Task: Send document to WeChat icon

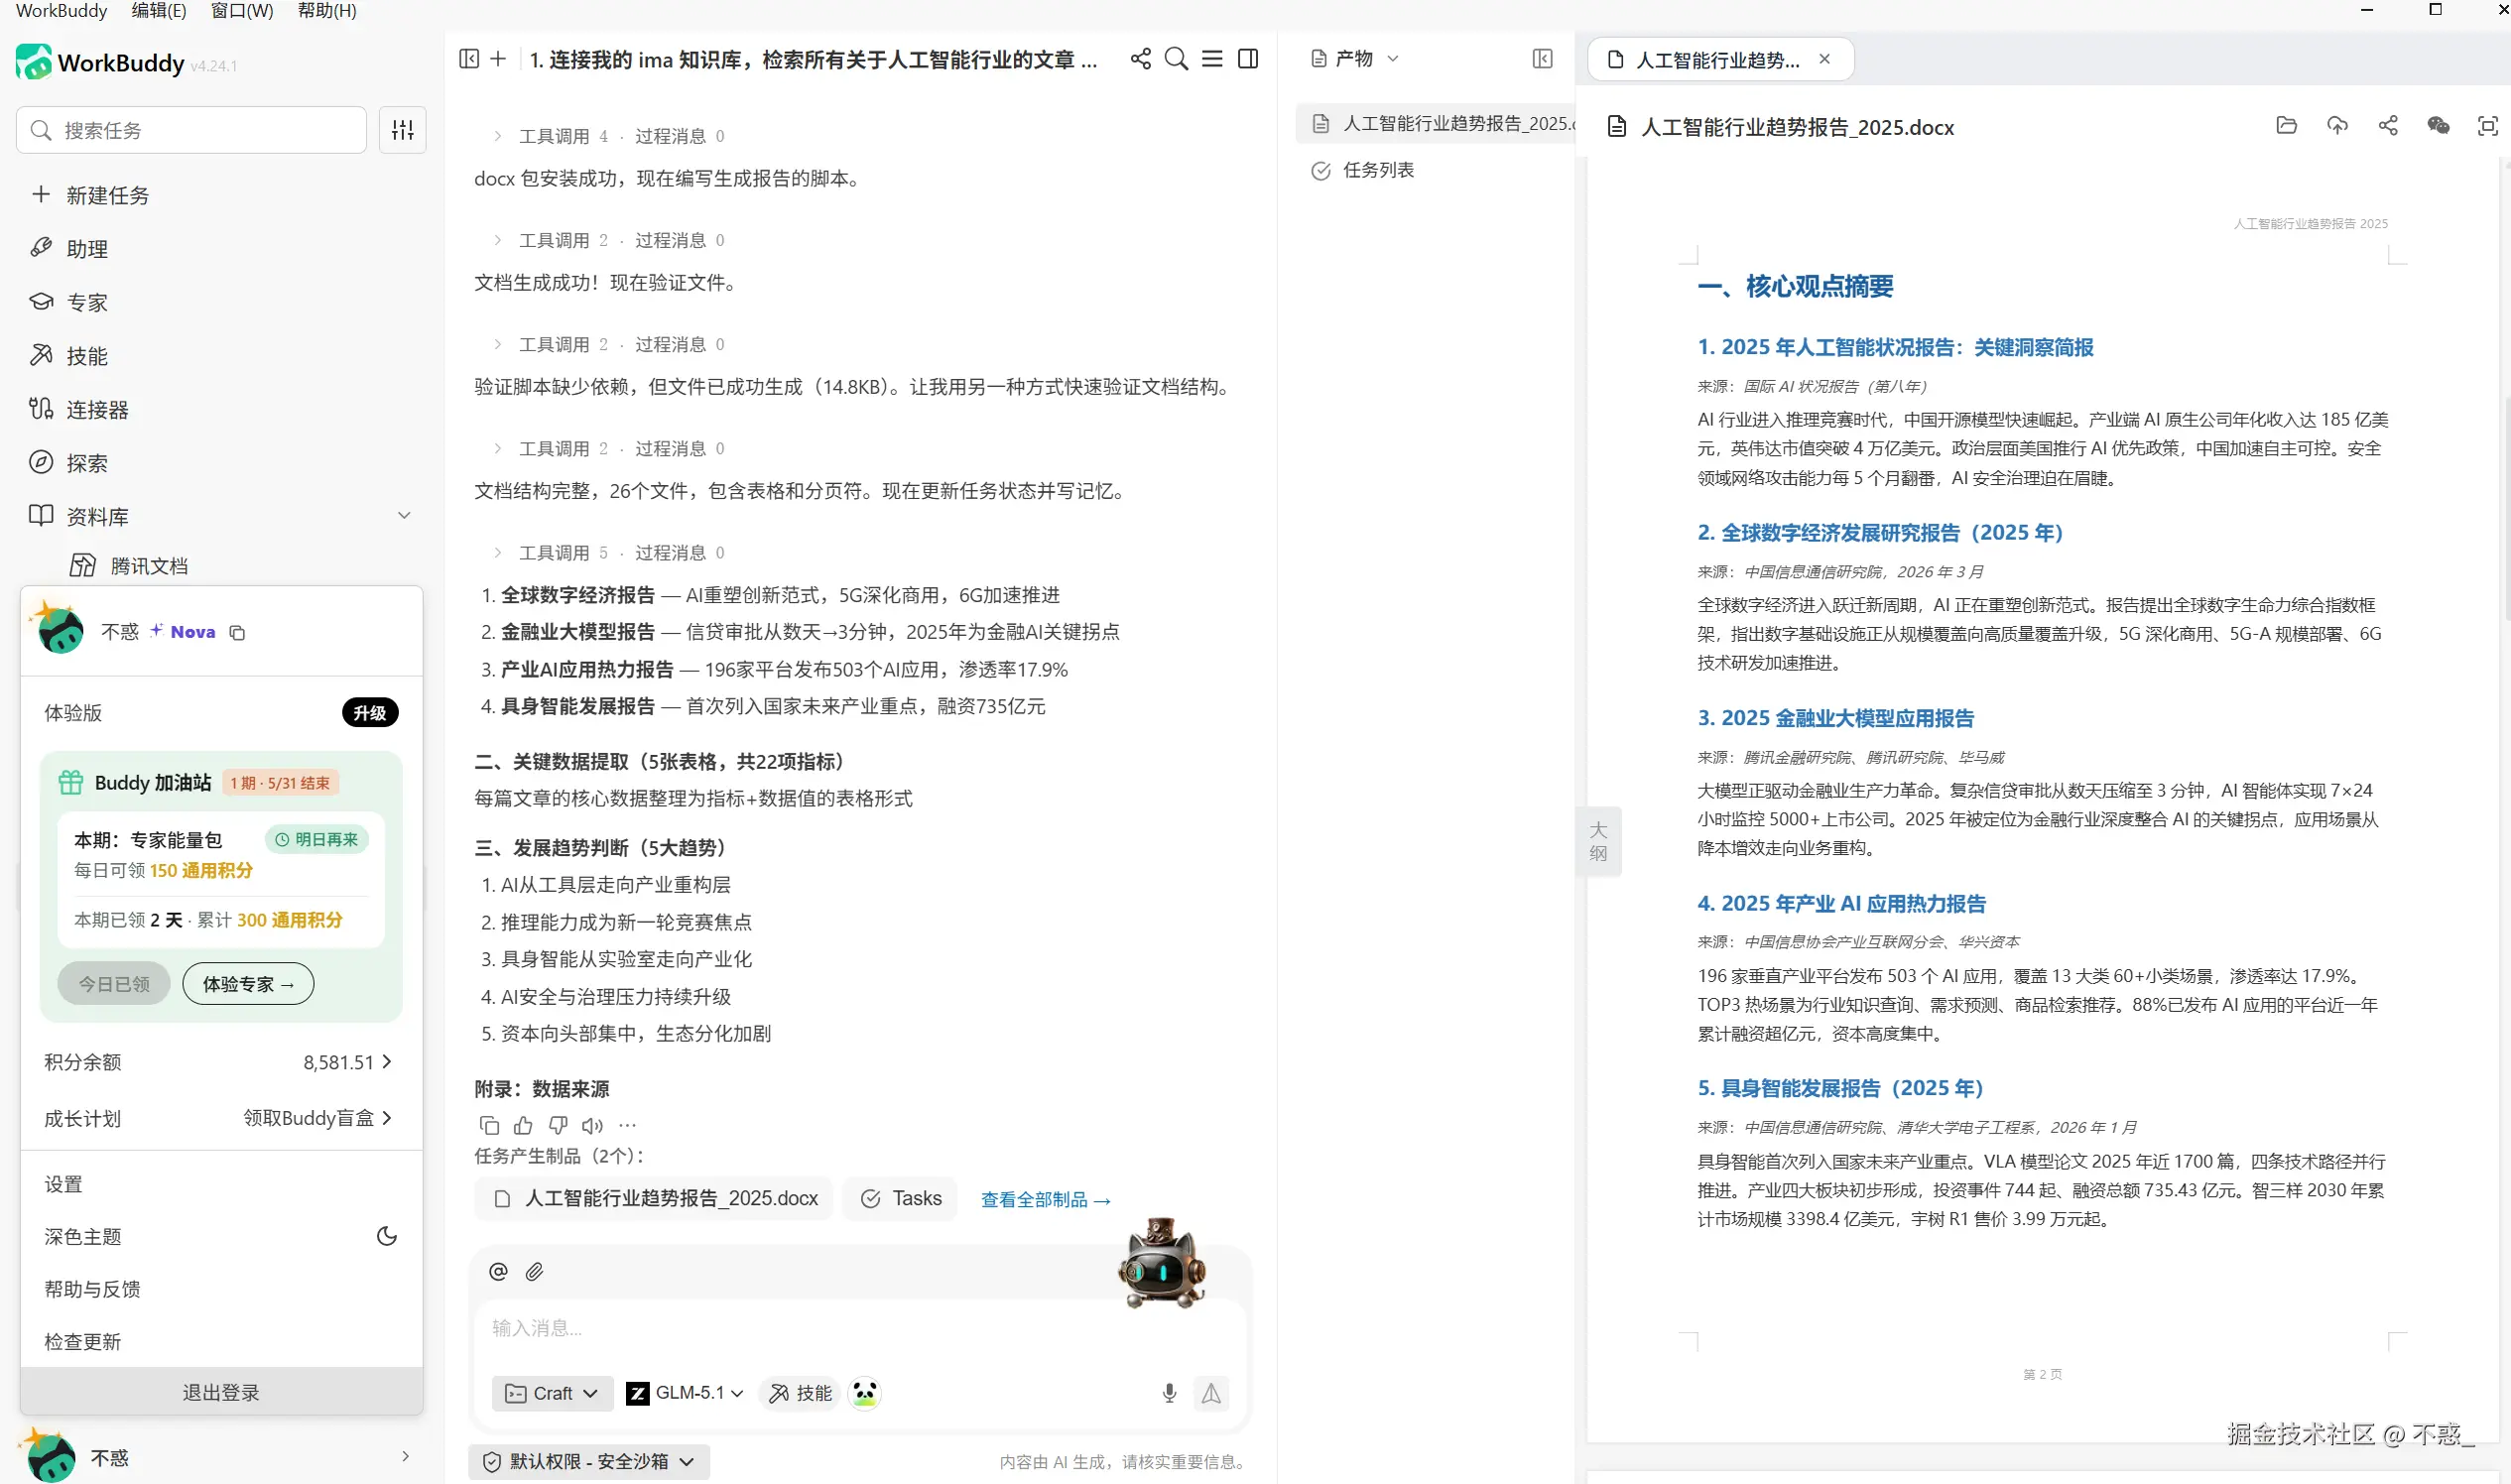Action: click(2438, 126)
